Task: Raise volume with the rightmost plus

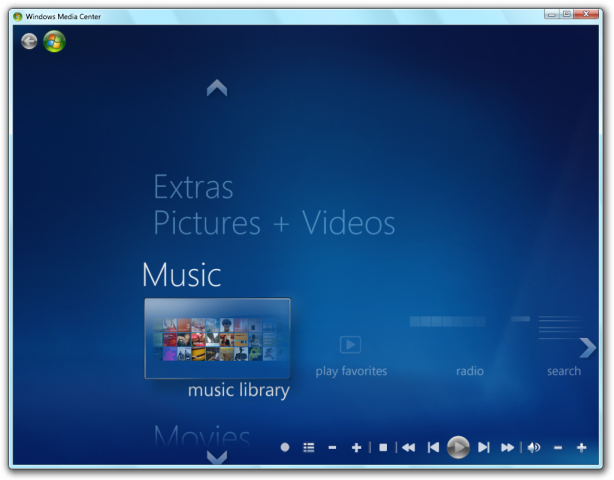Action: [581, 447]
